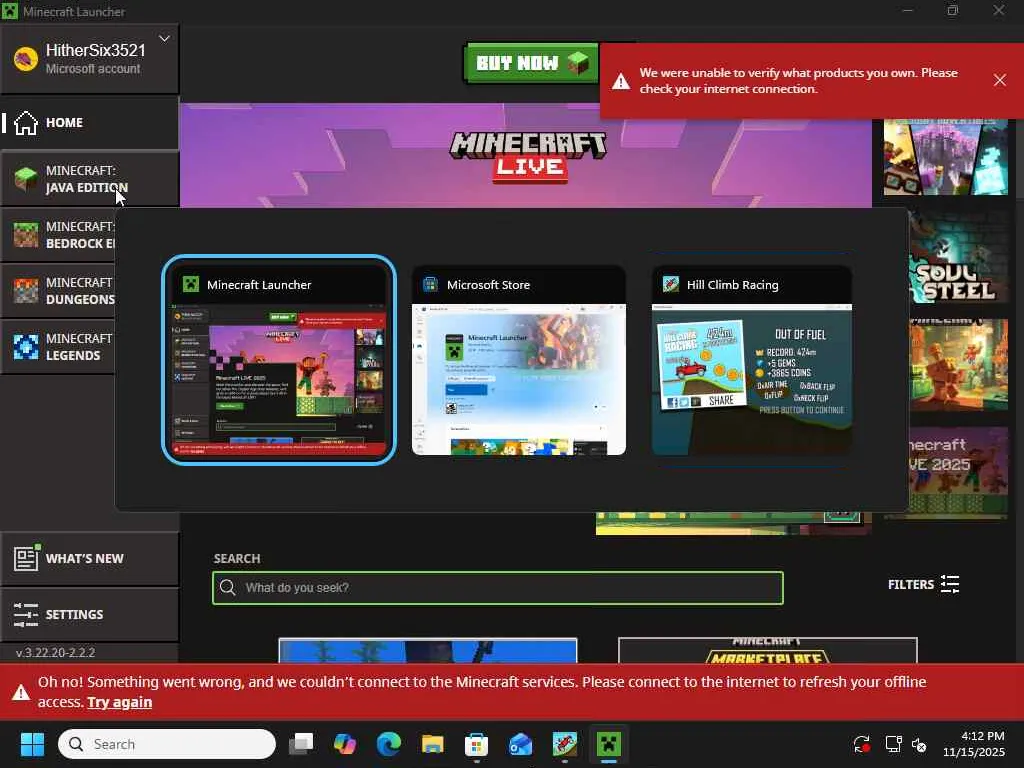Click the warning icon in the bottom error banner
The width and height of the screenshot is (1024, 768).
tap(20, 692)
